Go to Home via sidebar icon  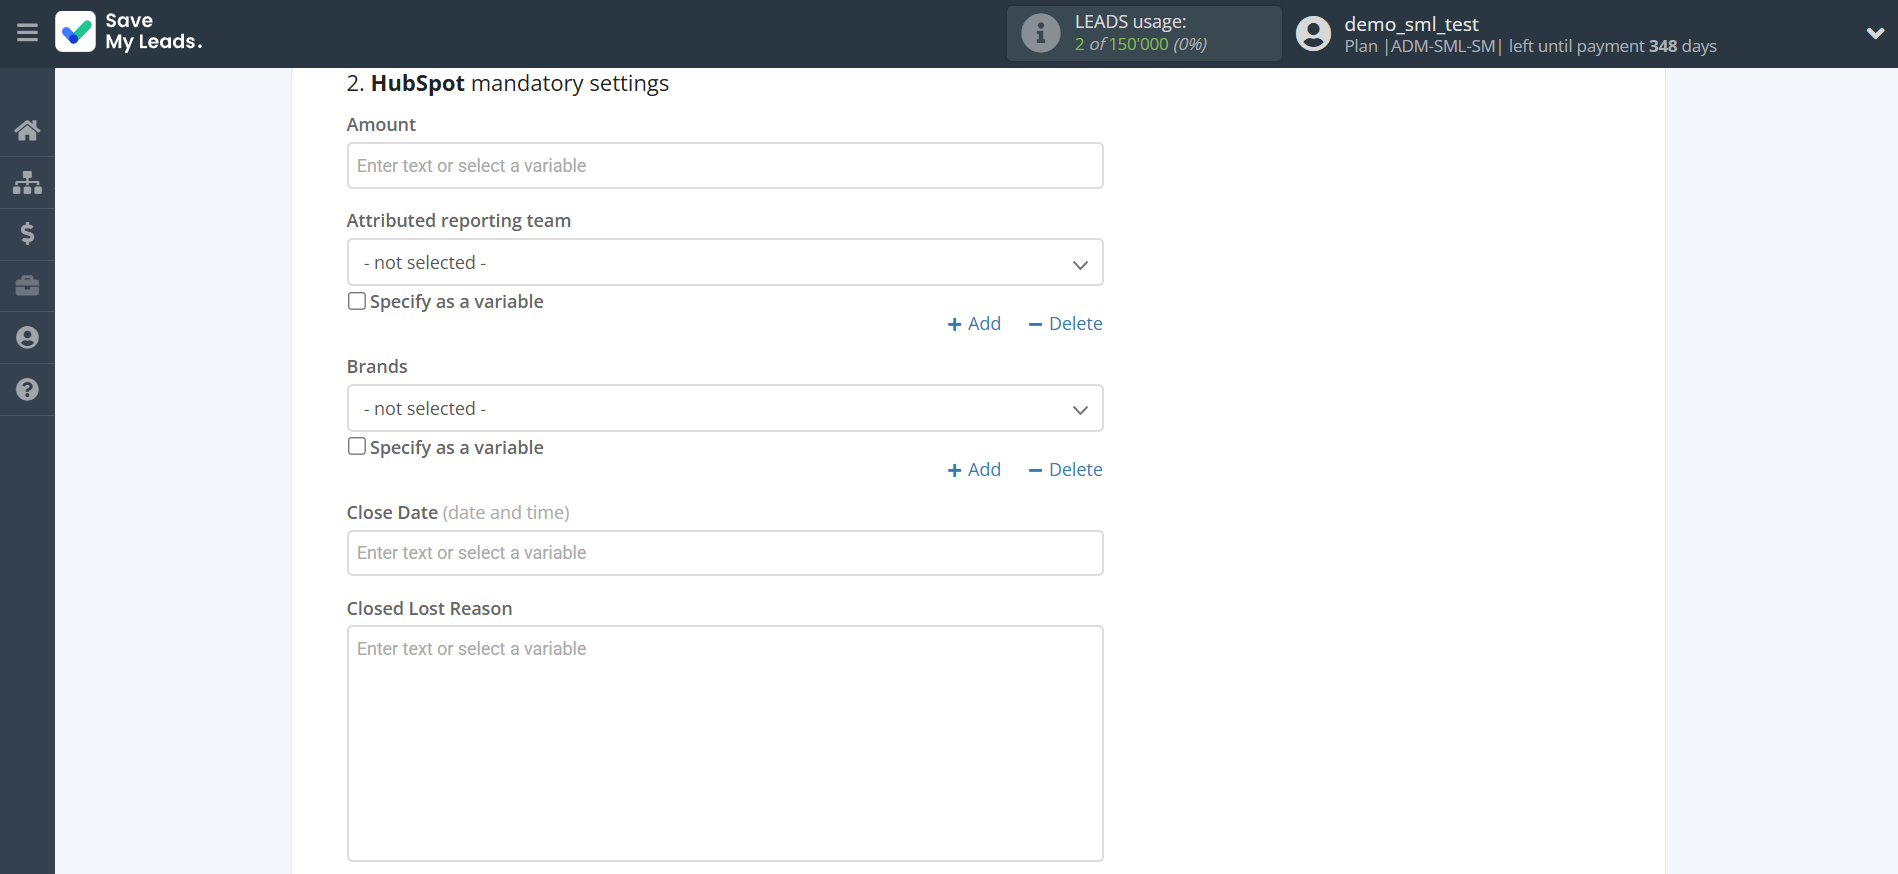[27, 130]
